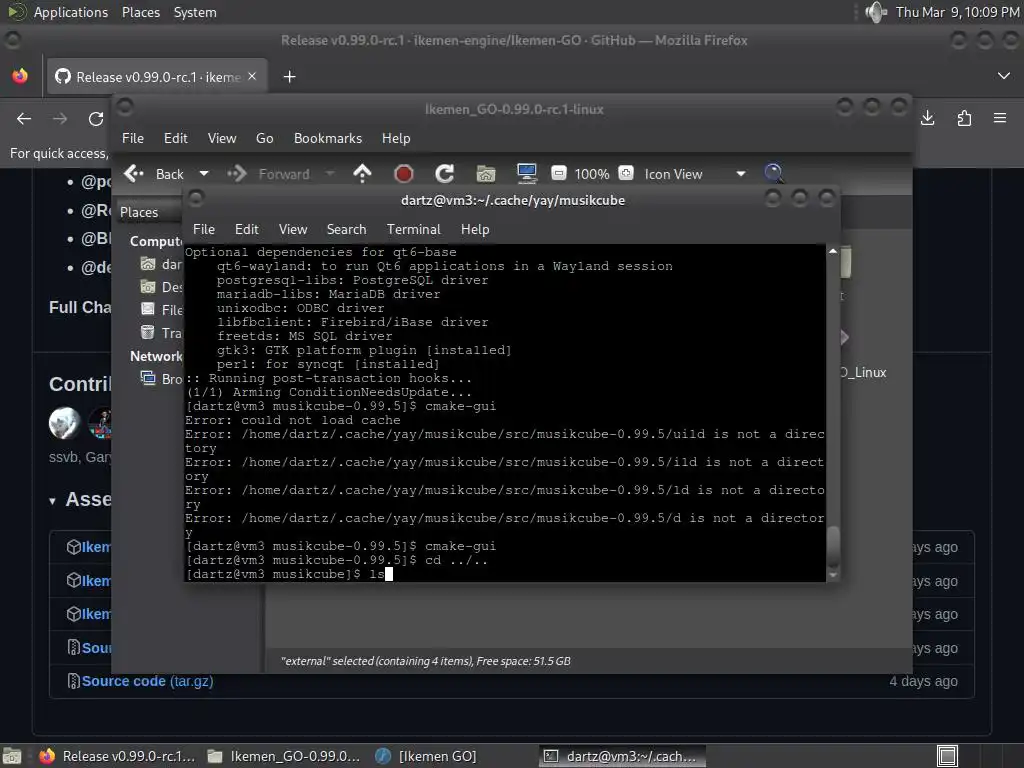Reload folder with the refresh icon
The image size is (1024, 768).
(x=445, y=174)
